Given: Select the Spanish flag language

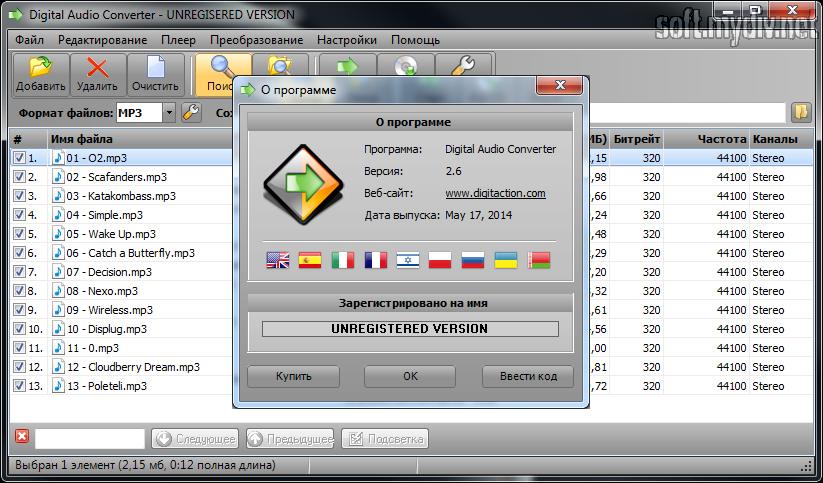Looking at the screenshot, I should click(310, 260).
